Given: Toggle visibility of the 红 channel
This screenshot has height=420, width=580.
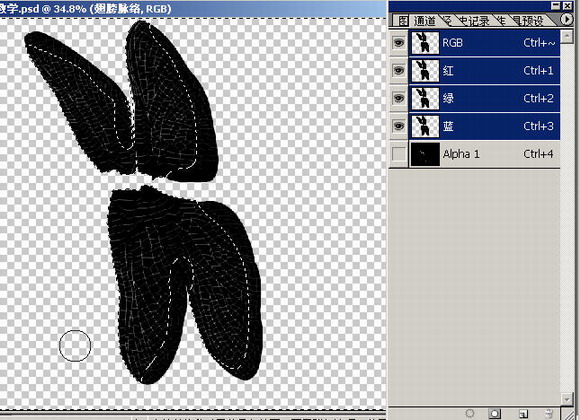Looking at the screenshot, I should [x=398, y=70].
